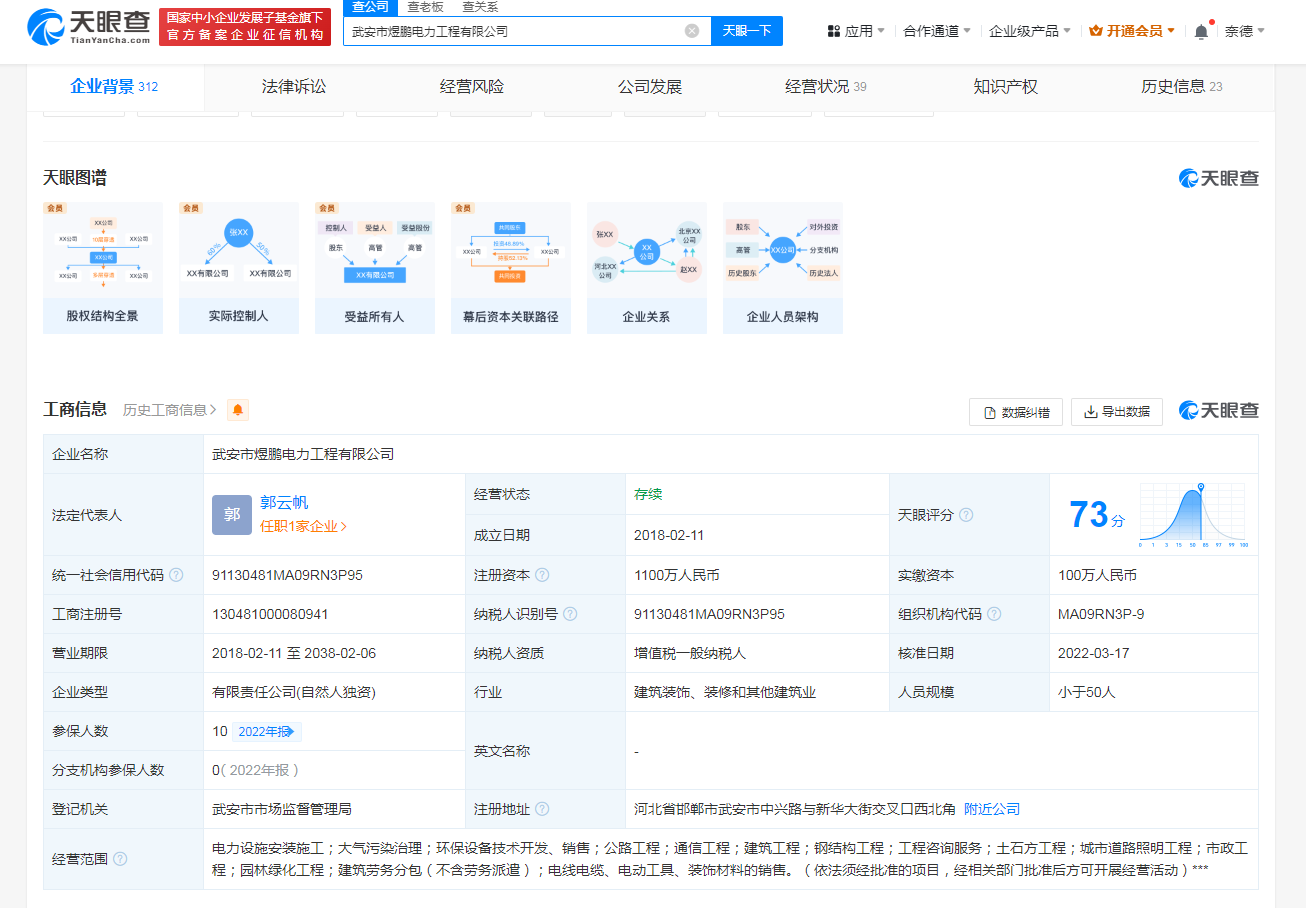Screen dimensions: 1306x908
Task: Open the 股权结构全景 graph card
Action: [x=103, y=268]
